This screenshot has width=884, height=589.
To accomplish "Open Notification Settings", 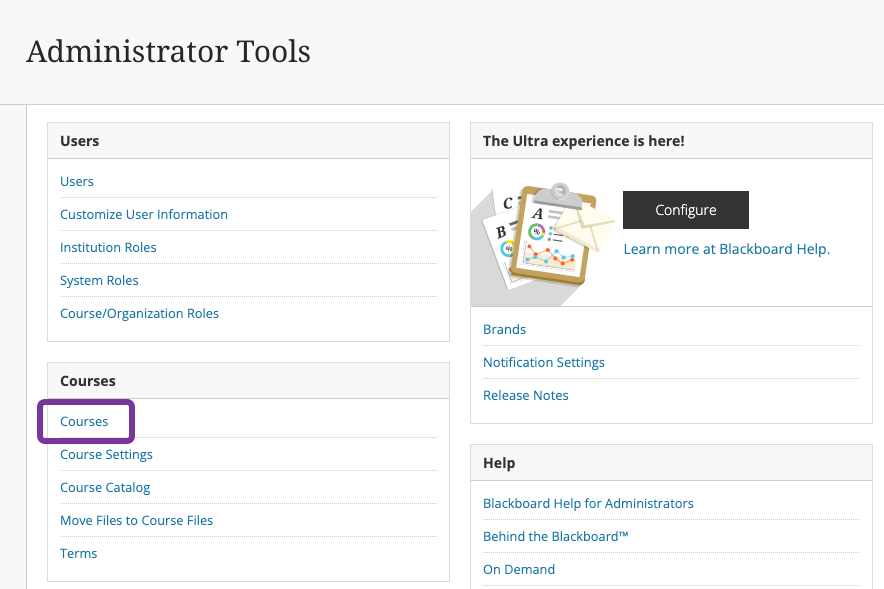I will (543, 362).
